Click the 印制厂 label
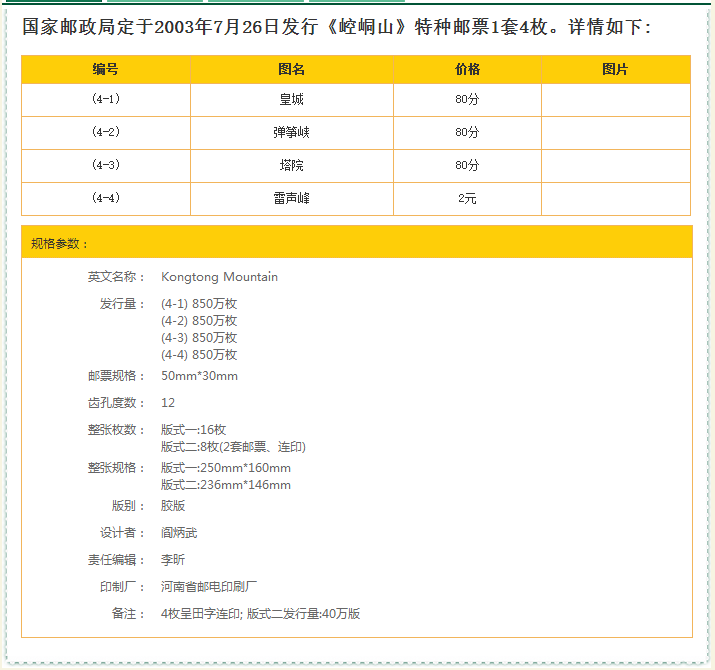This screenshot has height=670, width=715. (123, 587)
